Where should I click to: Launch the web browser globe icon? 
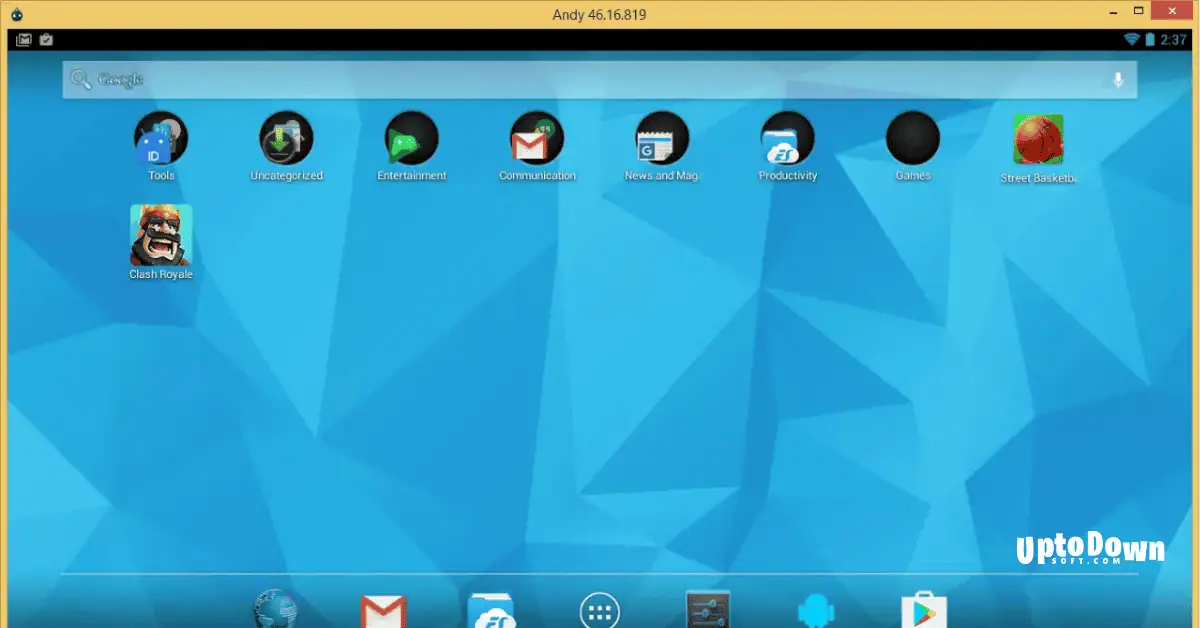coord(275,608)
